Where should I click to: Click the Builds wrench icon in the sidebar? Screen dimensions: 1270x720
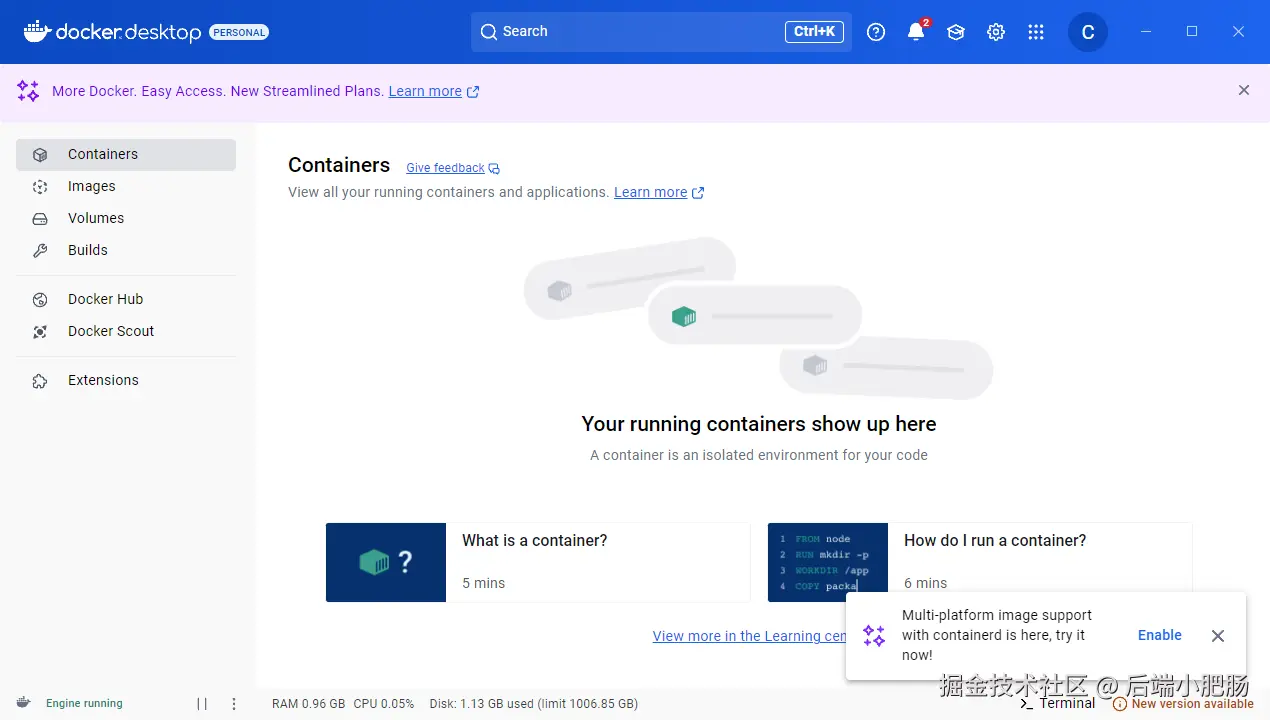pos(40,251)
